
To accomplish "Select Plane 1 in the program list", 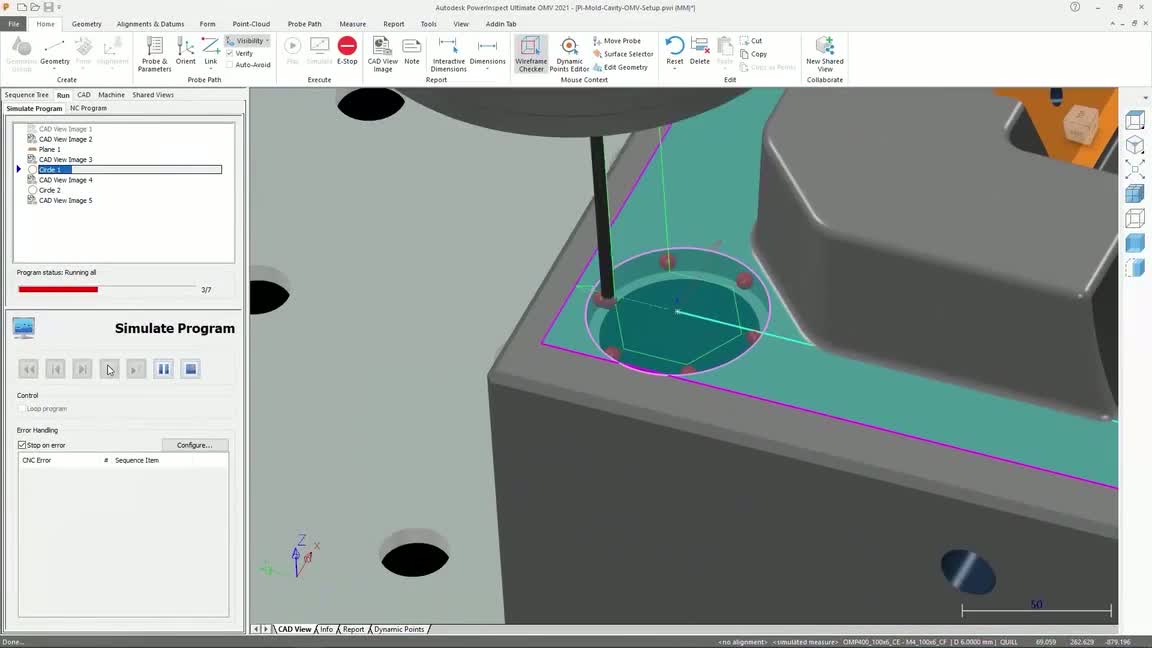I will click(x=49, y=149).
